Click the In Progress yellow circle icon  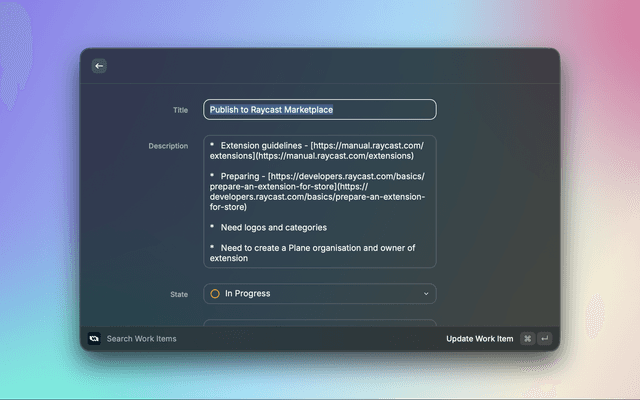pos(215,294)
